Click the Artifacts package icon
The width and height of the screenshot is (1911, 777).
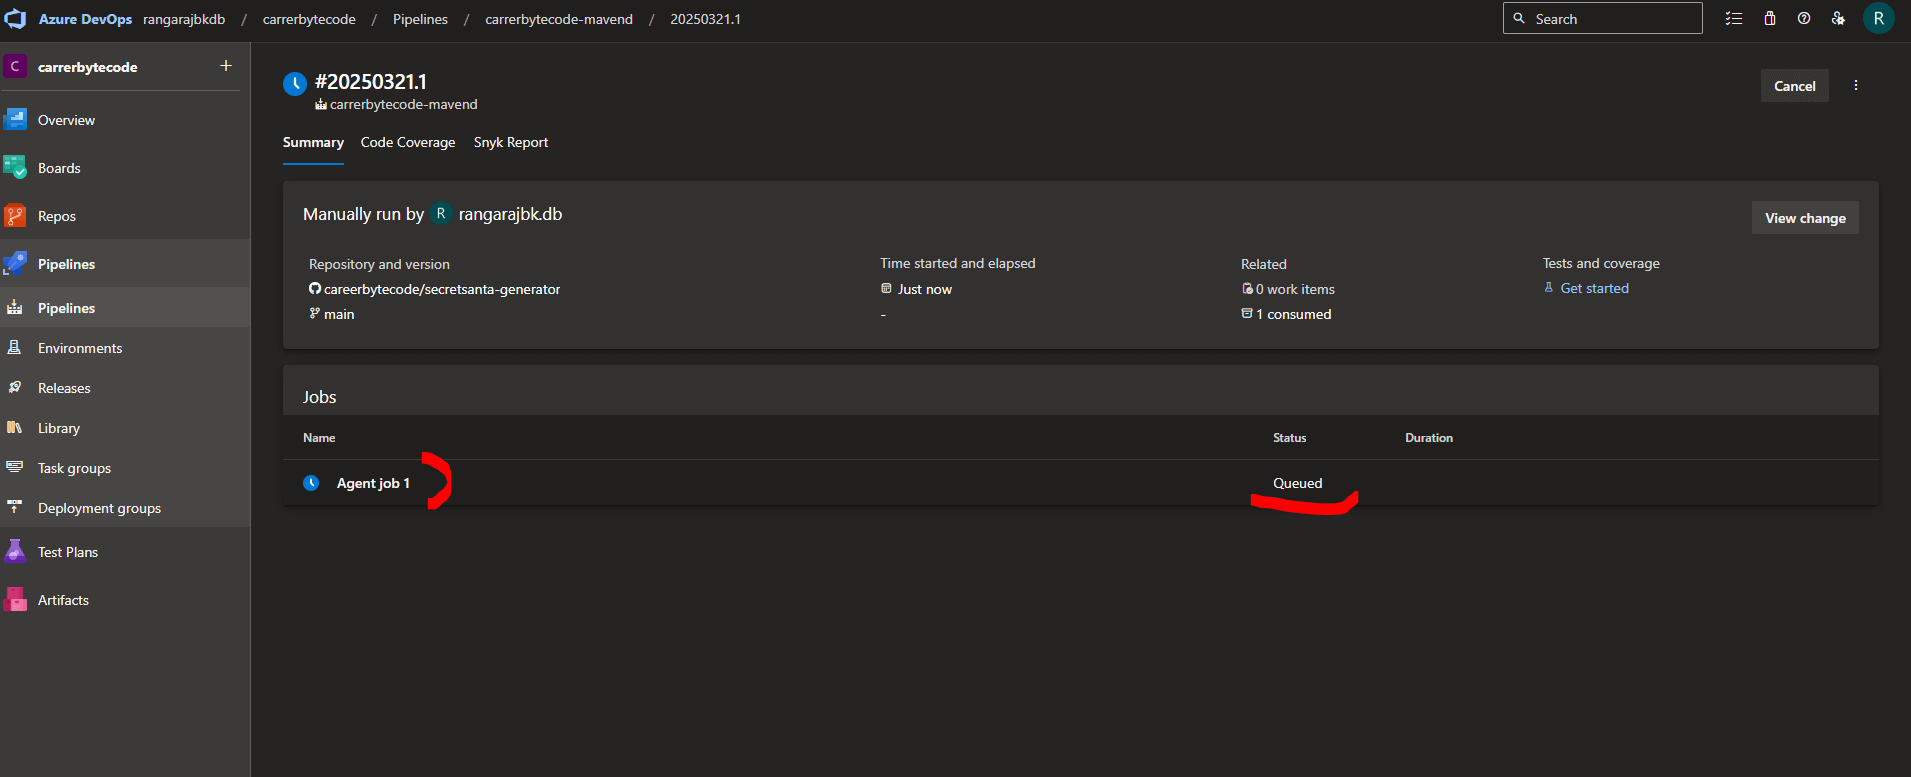(x=15, y=600)
